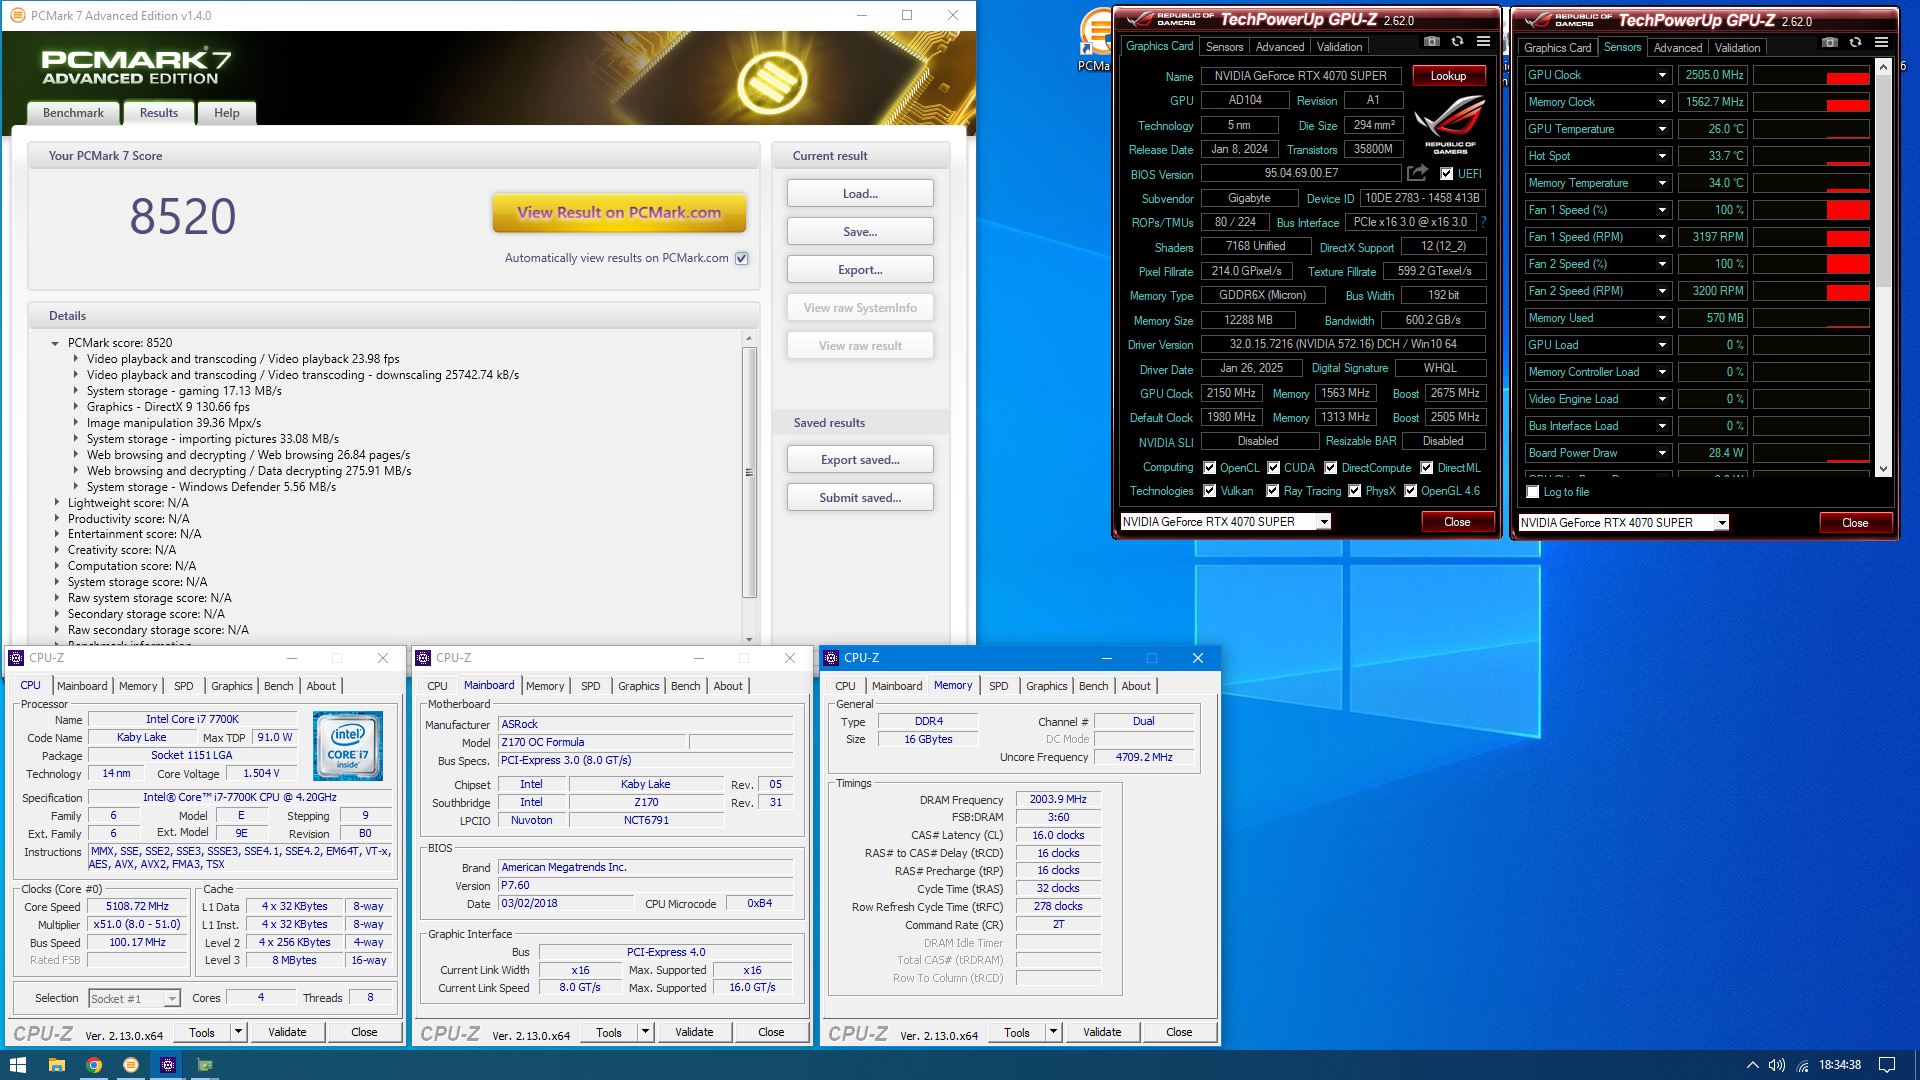1920x1080 pixels.
Task: Enable Log to file in GPU-Z Sensors
Action: 1533,491
